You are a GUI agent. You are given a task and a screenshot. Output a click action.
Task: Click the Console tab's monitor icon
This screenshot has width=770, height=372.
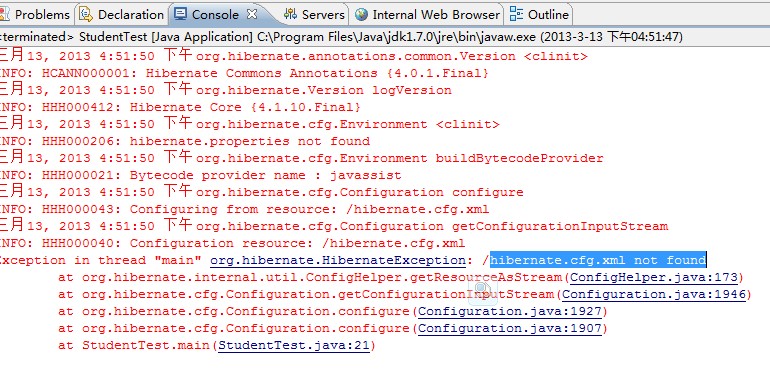click(x=180, y=14)
